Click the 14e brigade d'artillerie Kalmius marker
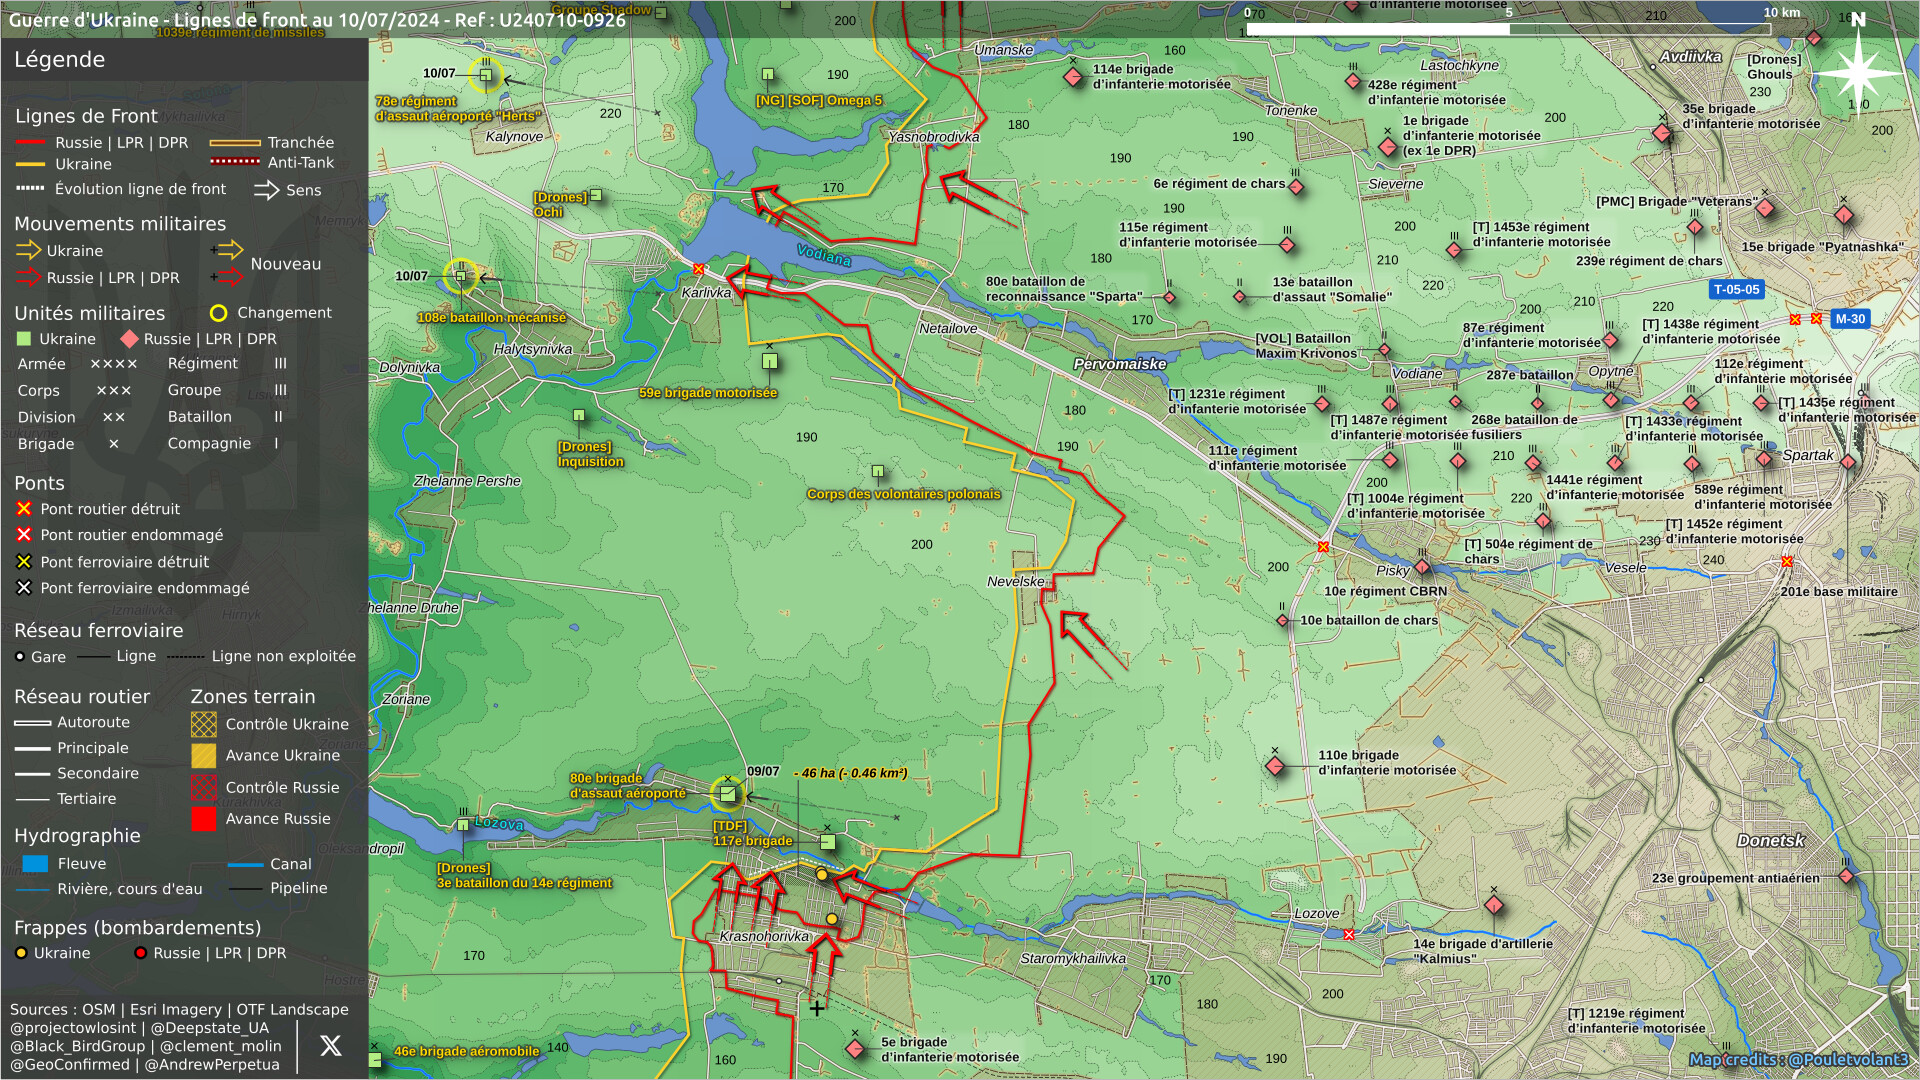Screen dimensions: 1920x1080 click(1494, 906)
